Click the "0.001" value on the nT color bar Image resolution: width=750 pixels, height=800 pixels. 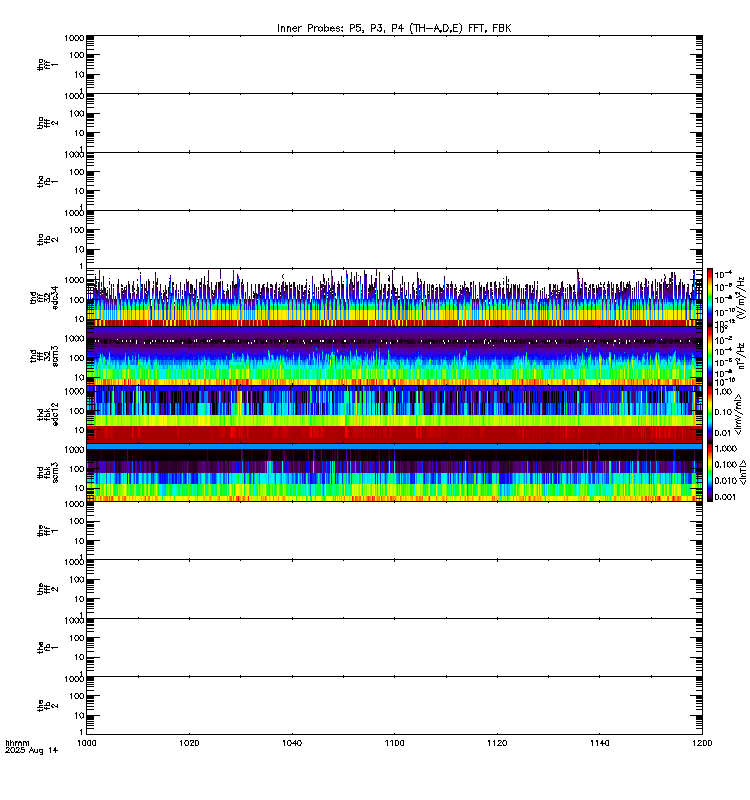click(x=725, y=497)
